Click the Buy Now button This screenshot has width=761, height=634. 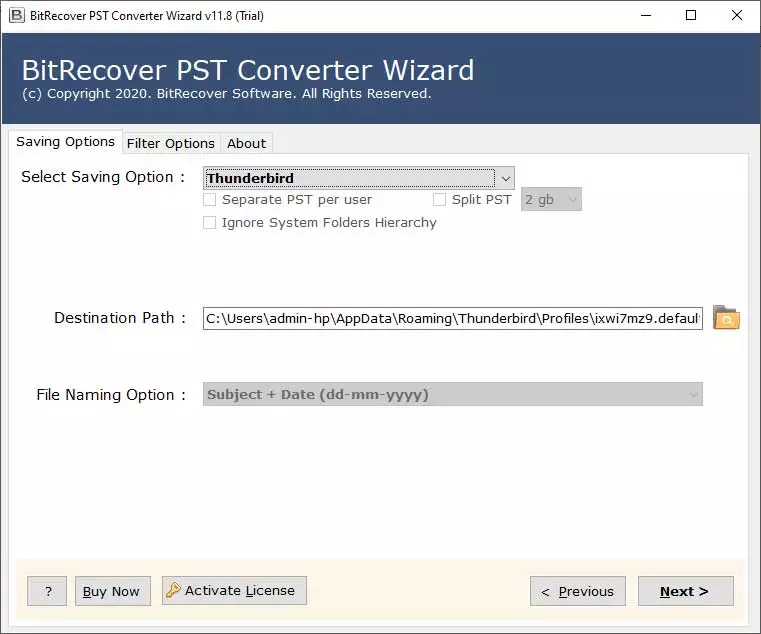pyautogui.click(x=113, y=591)
